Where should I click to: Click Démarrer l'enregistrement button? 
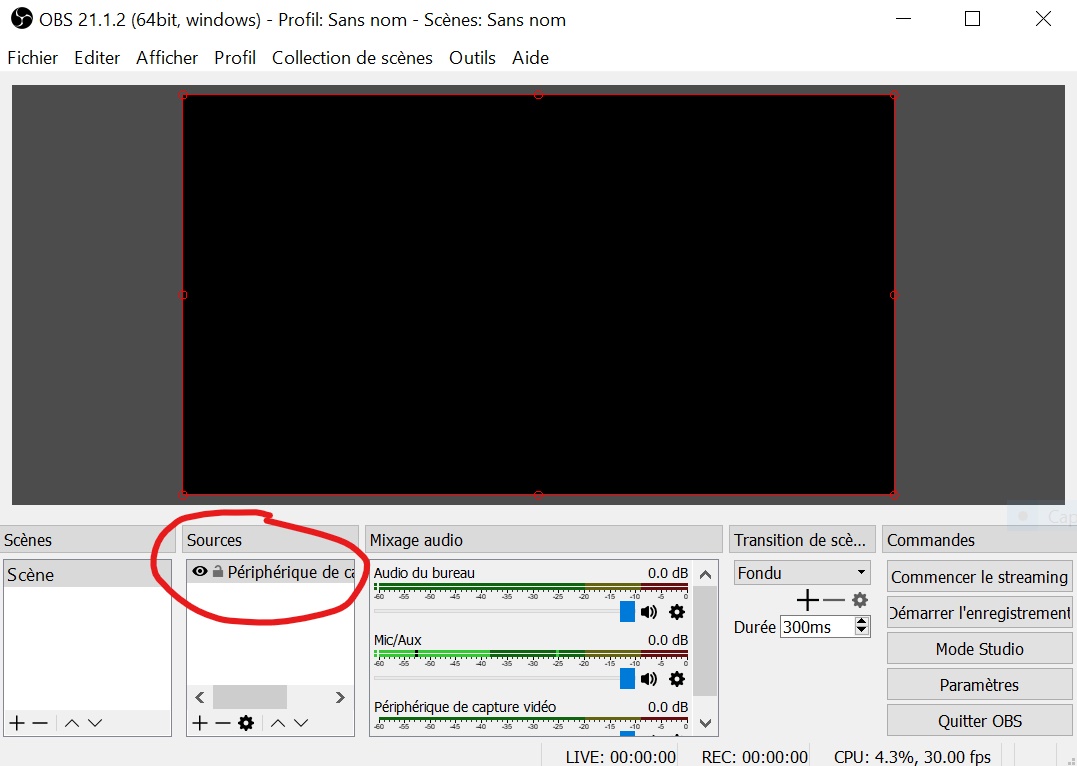tap(979, 613)
